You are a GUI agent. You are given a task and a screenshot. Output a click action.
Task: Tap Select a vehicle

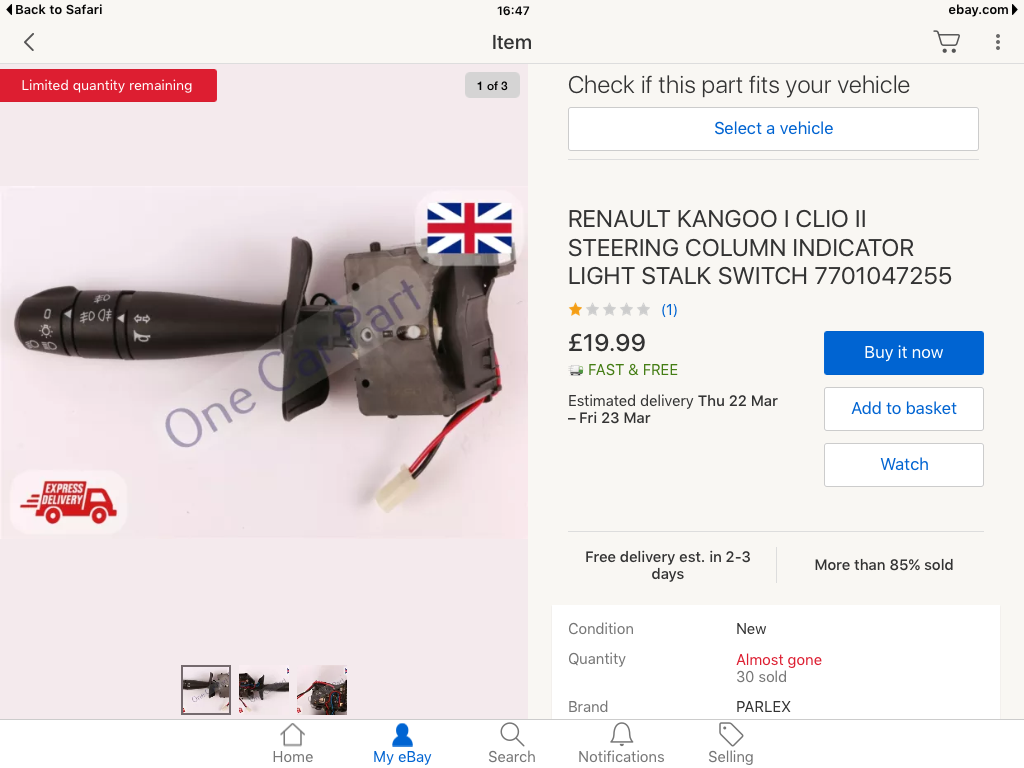(773, 128)
